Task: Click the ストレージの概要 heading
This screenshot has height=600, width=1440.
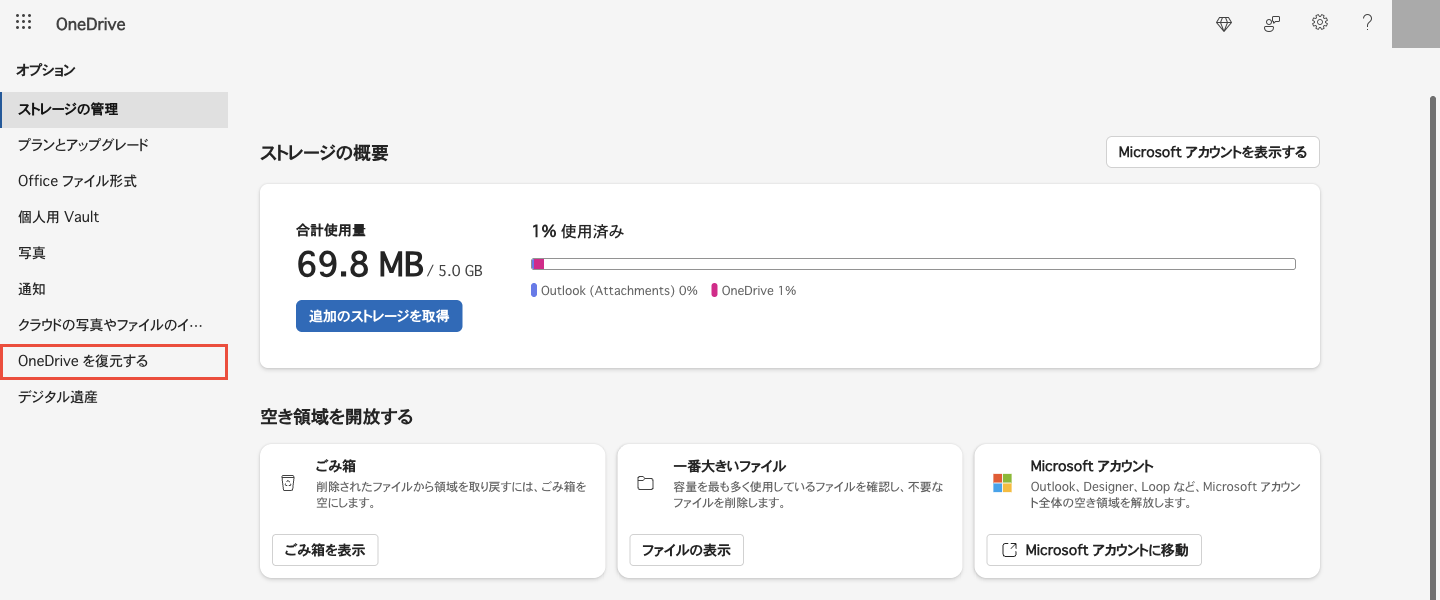Action: tap(324, 153)
